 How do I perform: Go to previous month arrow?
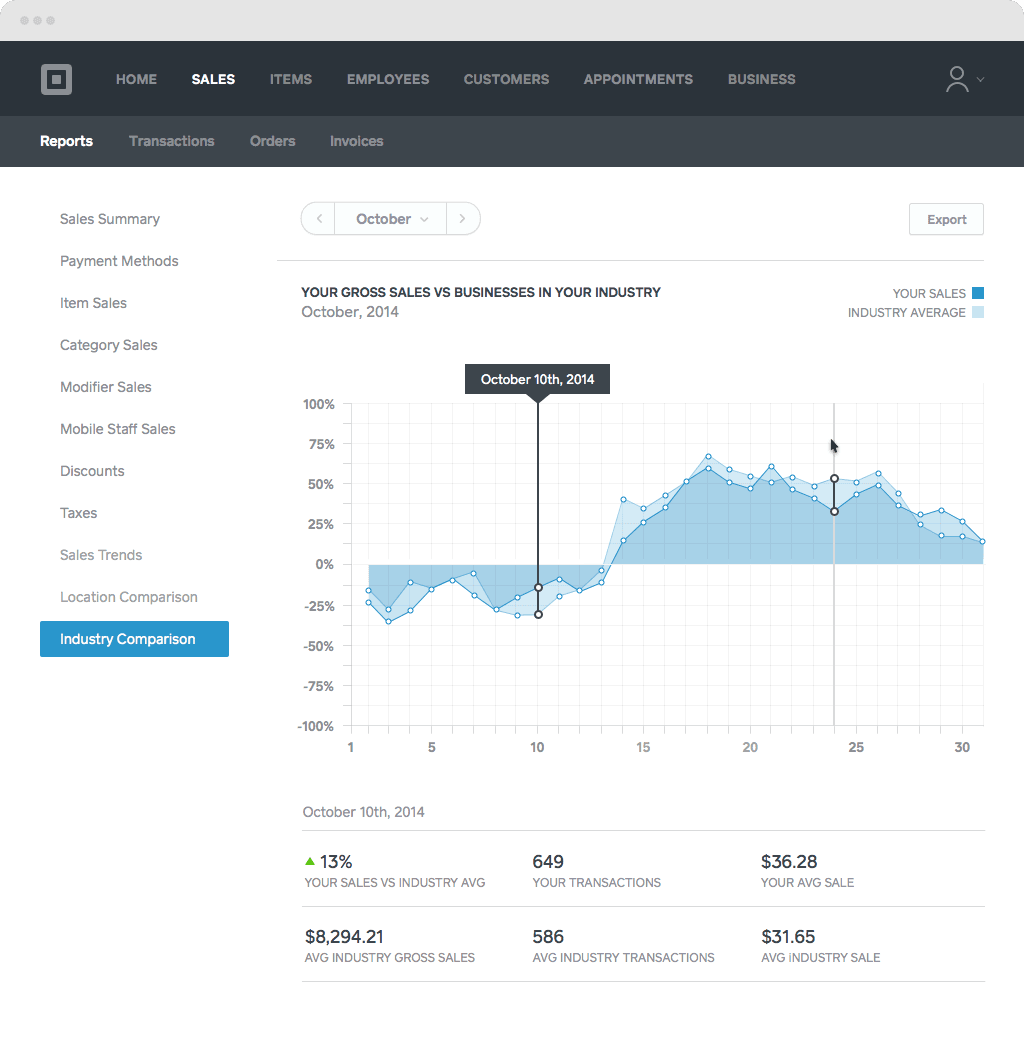[318, 219]
